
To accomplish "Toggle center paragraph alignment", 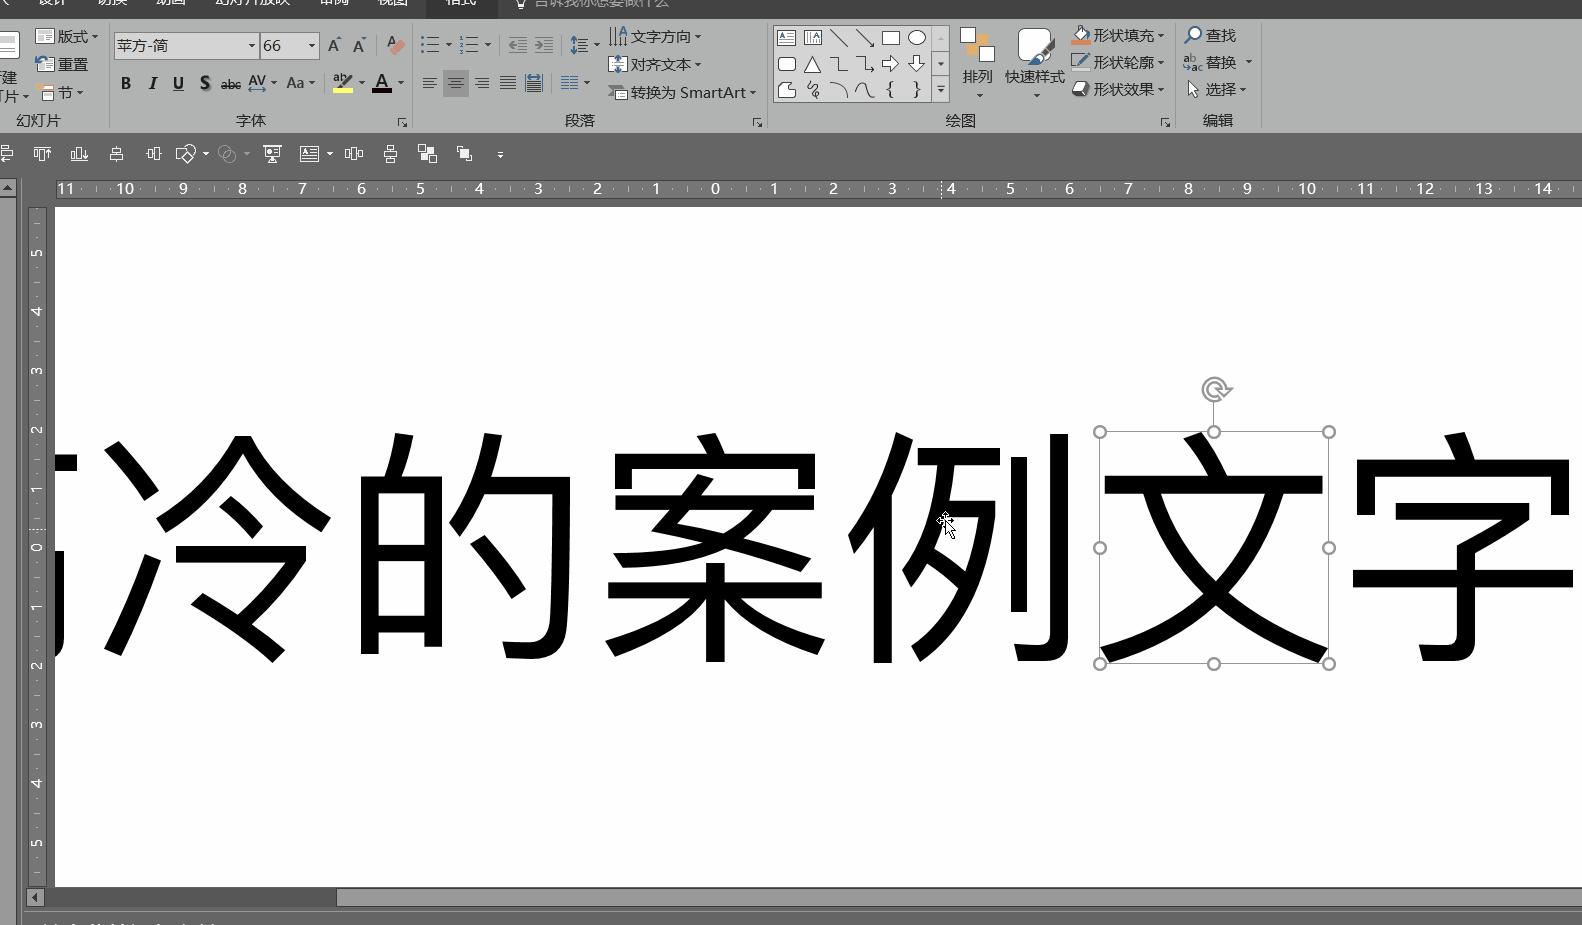I will click(x=455, y=83).
